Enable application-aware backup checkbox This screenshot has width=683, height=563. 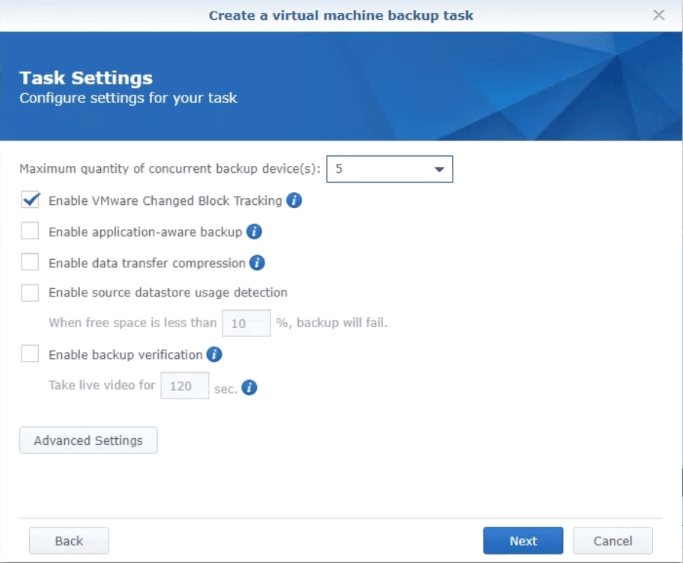click(x=30, y=231)
